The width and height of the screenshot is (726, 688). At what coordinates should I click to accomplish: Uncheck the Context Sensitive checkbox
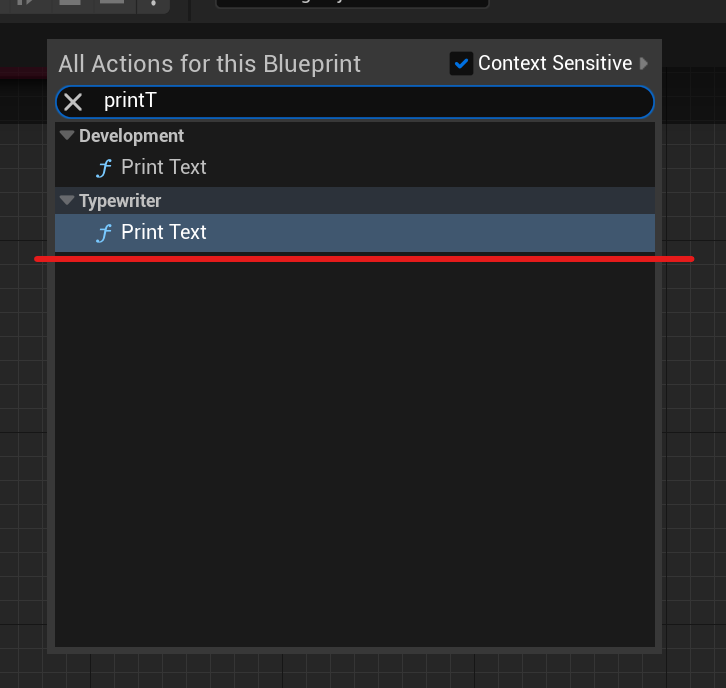(x=461, y=63)
